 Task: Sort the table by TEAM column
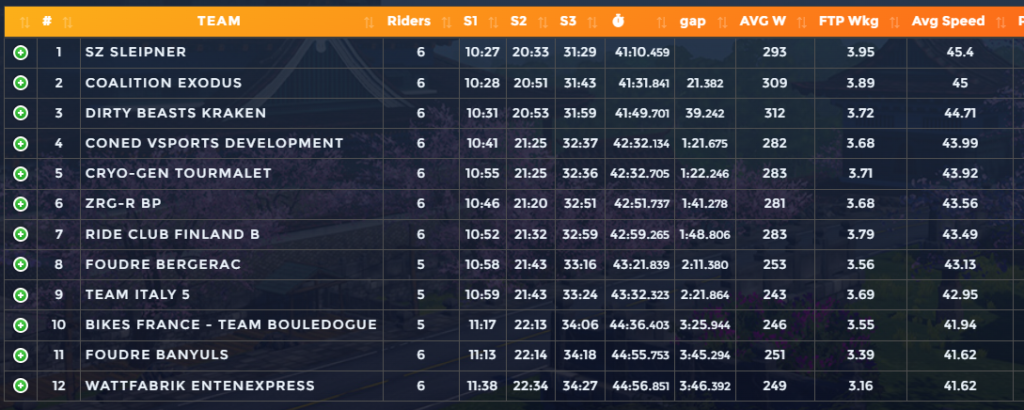pos(218,21)
